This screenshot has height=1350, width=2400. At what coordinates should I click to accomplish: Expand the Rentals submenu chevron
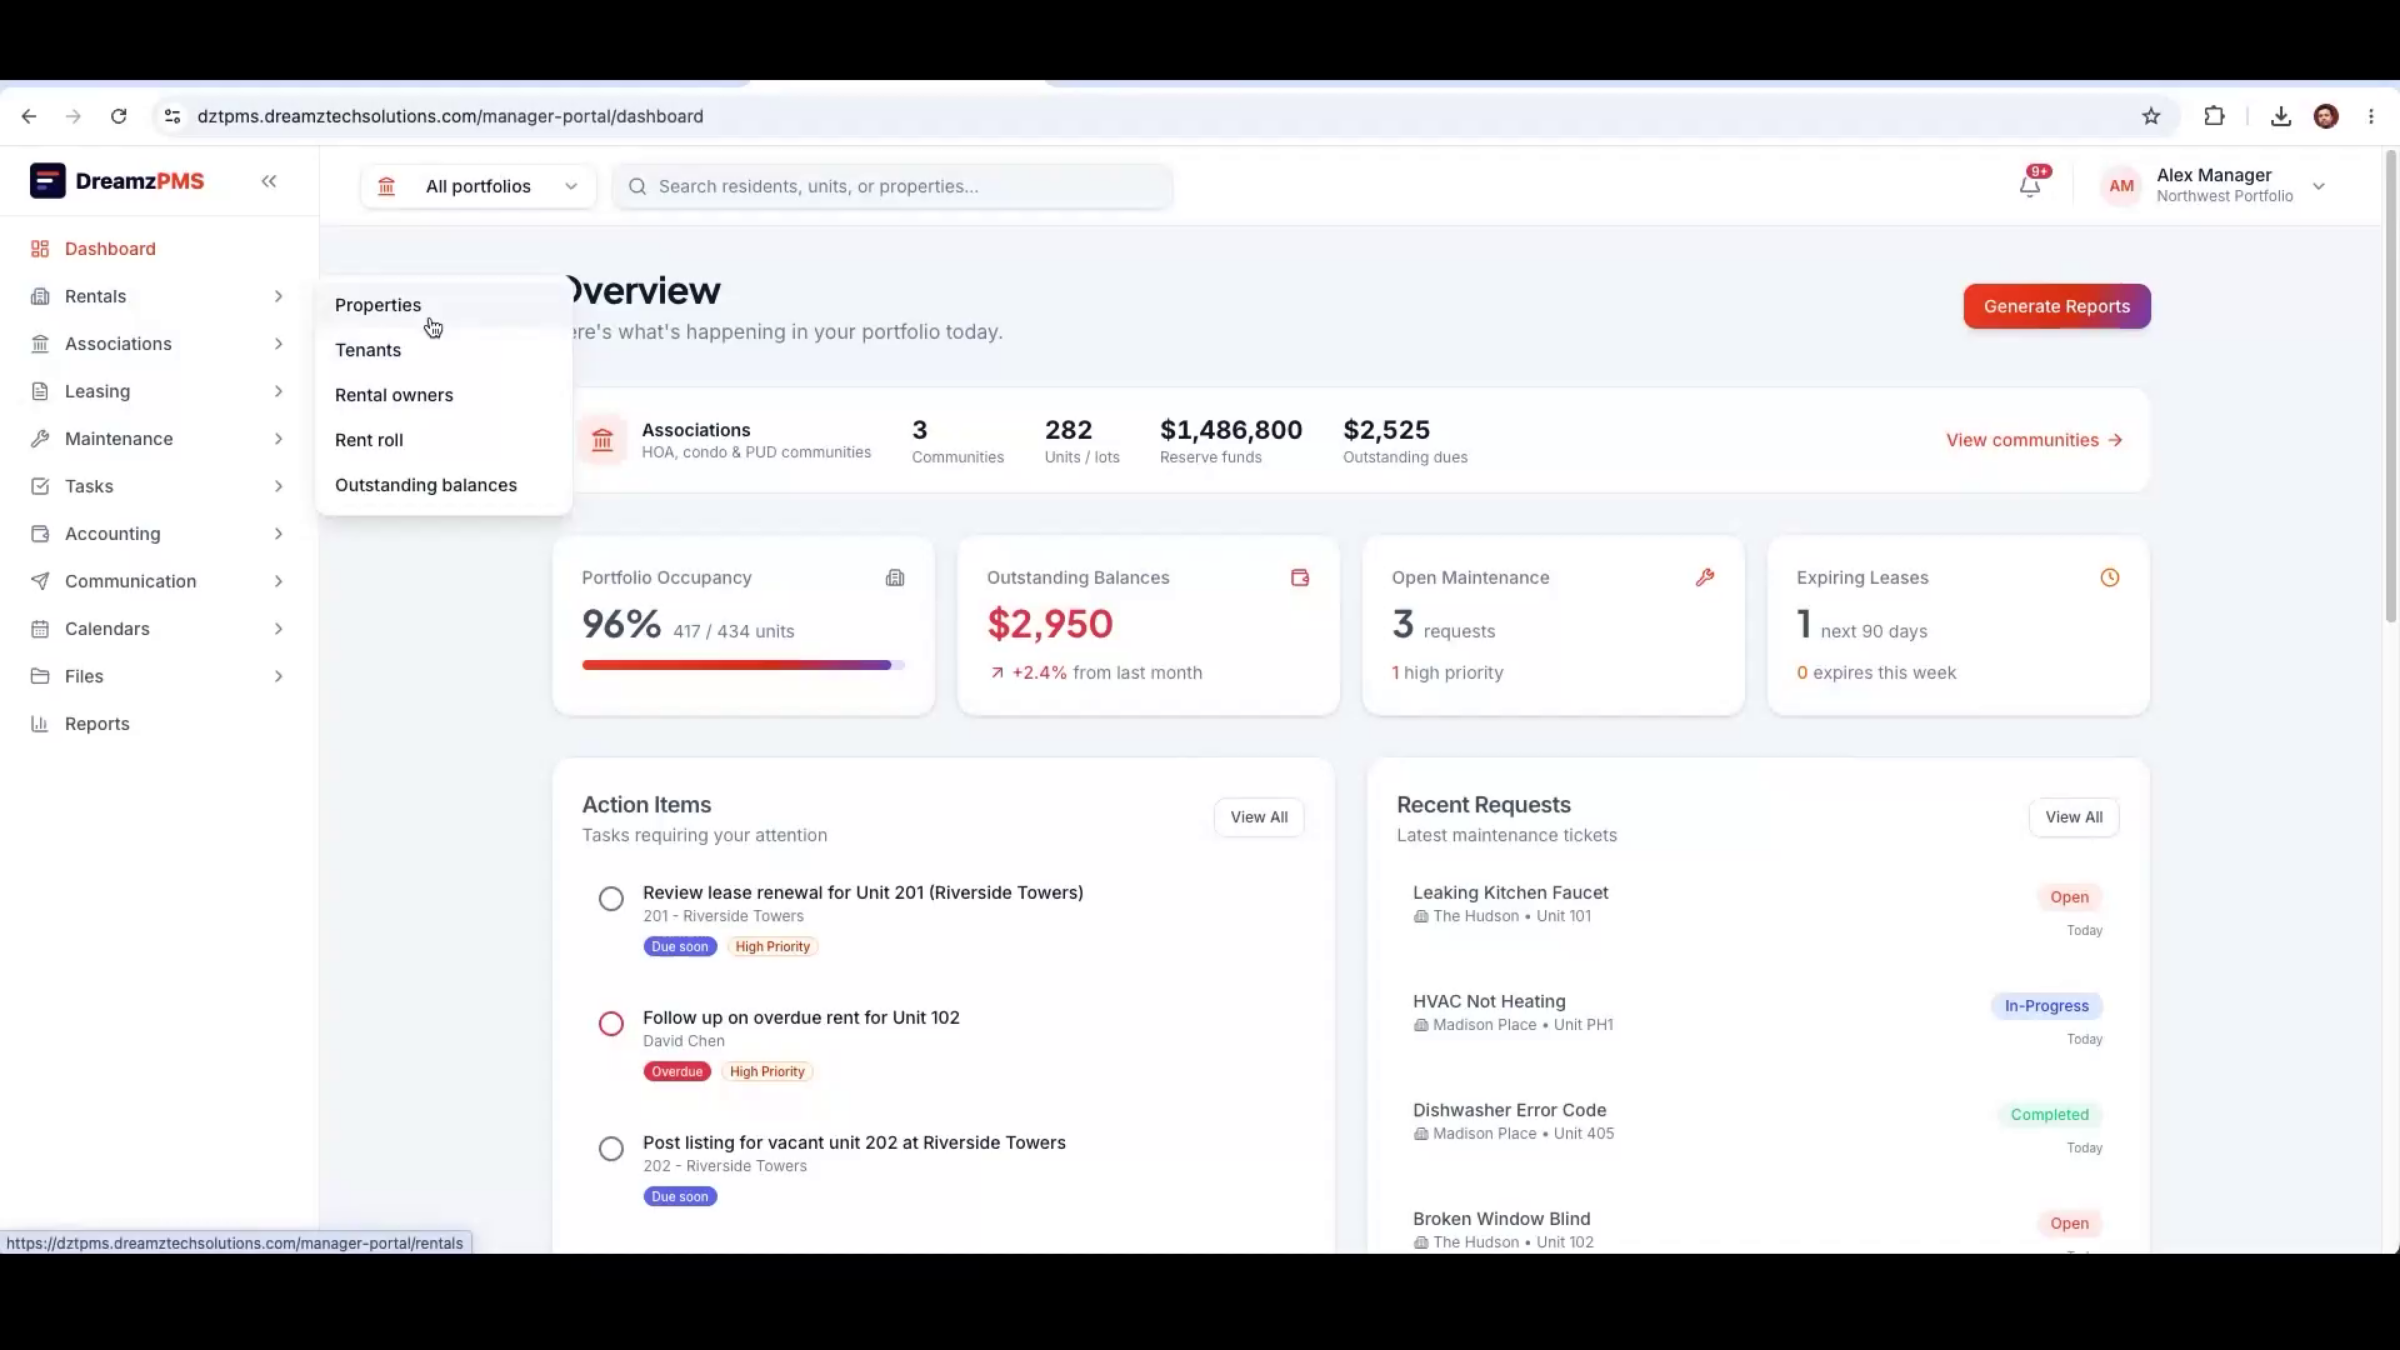pos(278,296)
